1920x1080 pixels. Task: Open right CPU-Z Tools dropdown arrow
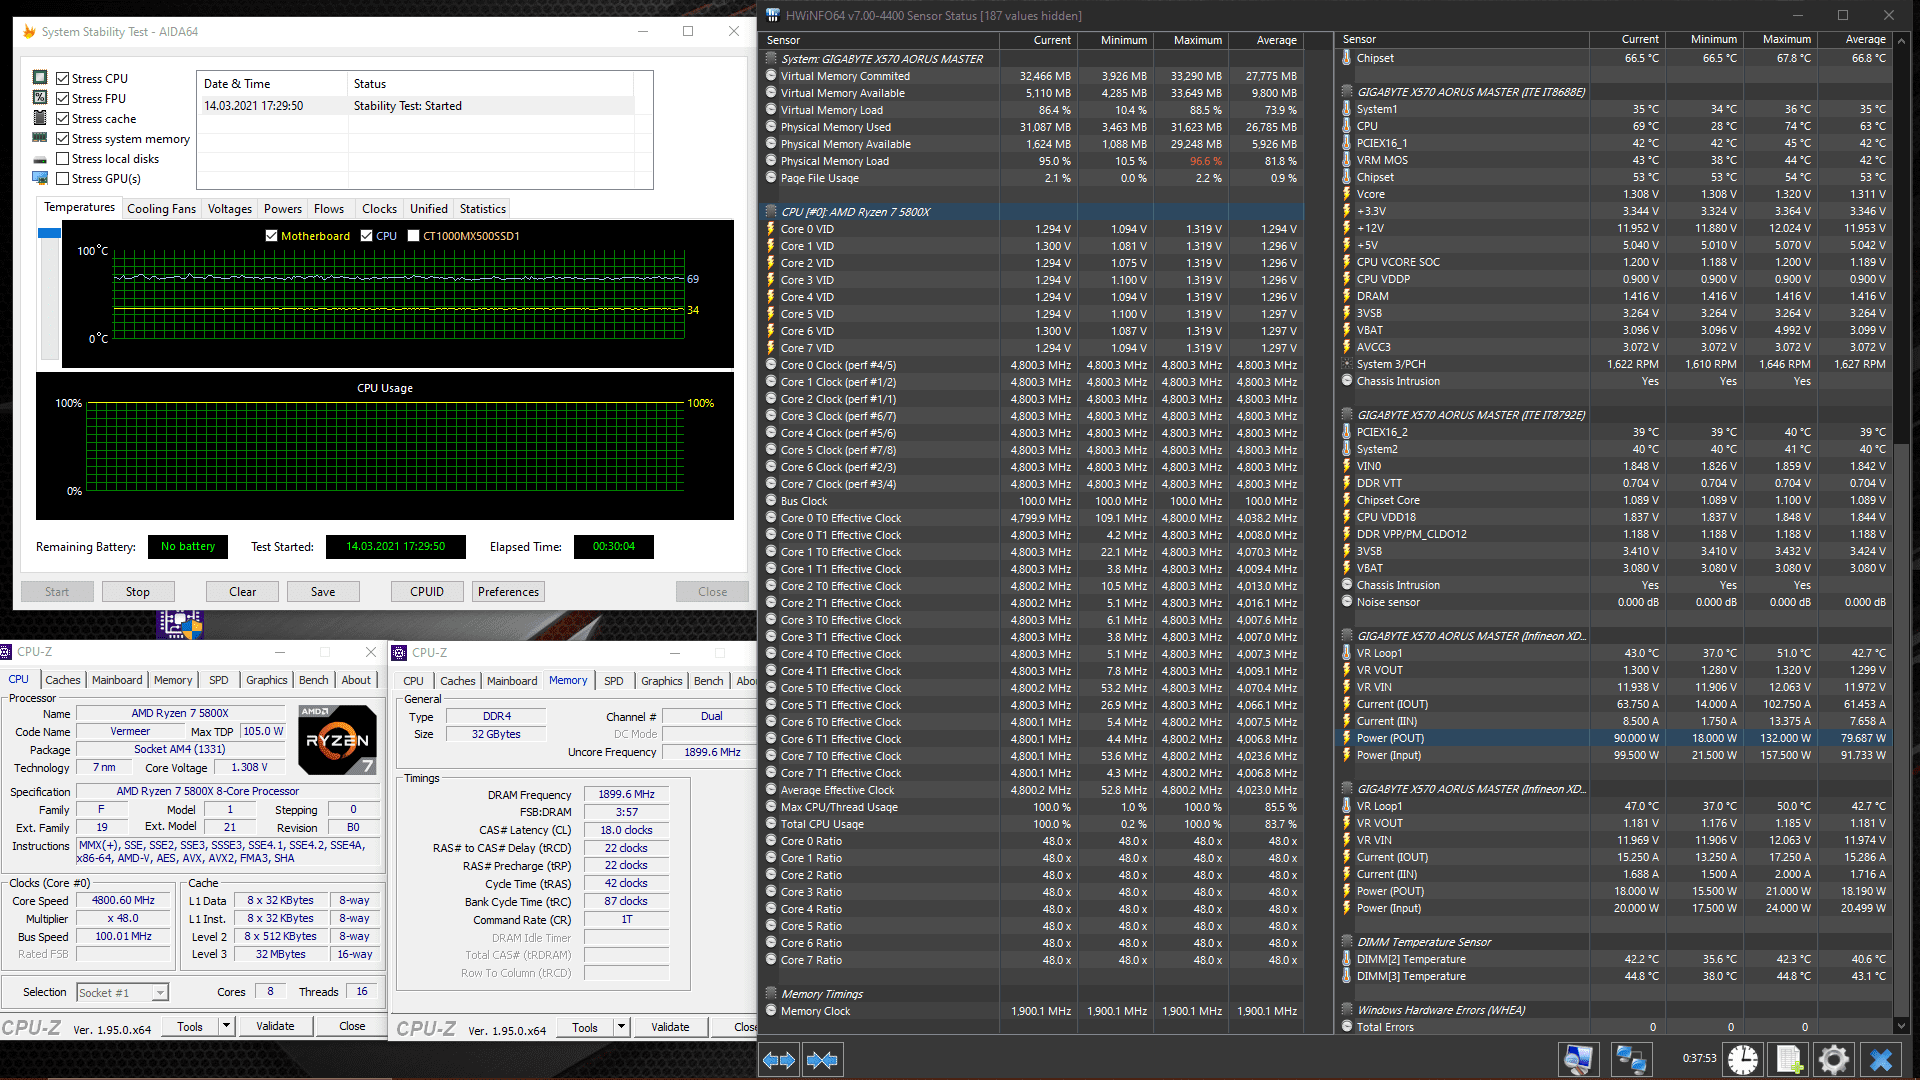pyautogui.click(x=622, y=1027)
